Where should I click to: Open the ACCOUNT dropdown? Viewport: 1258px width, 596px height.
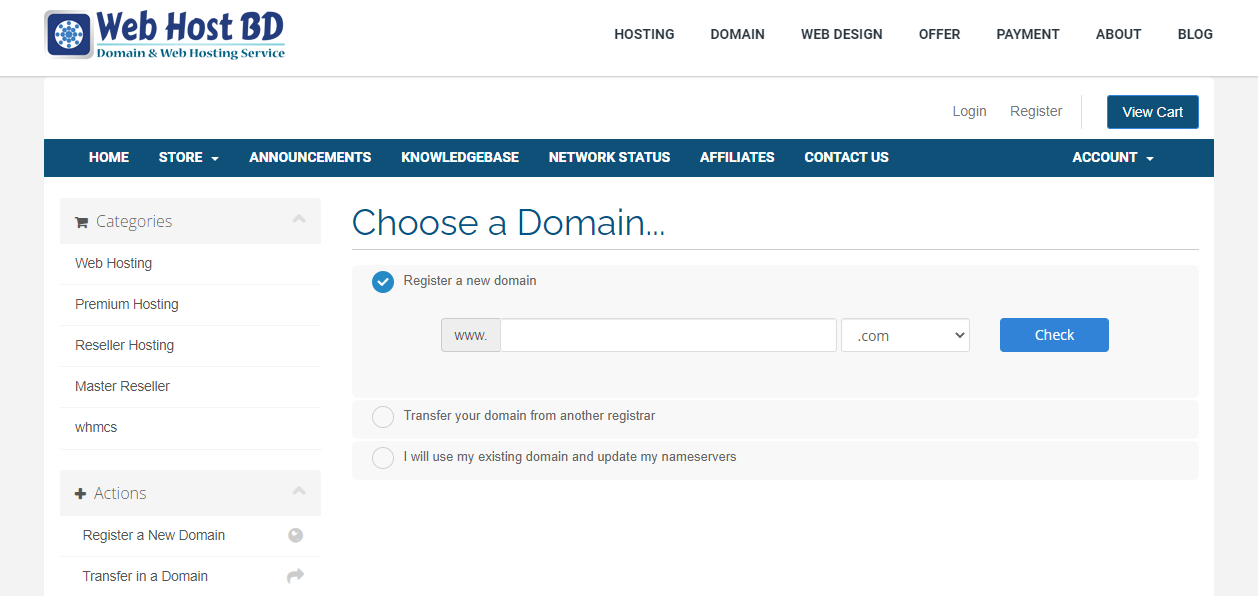click(x=1111, y=157)
